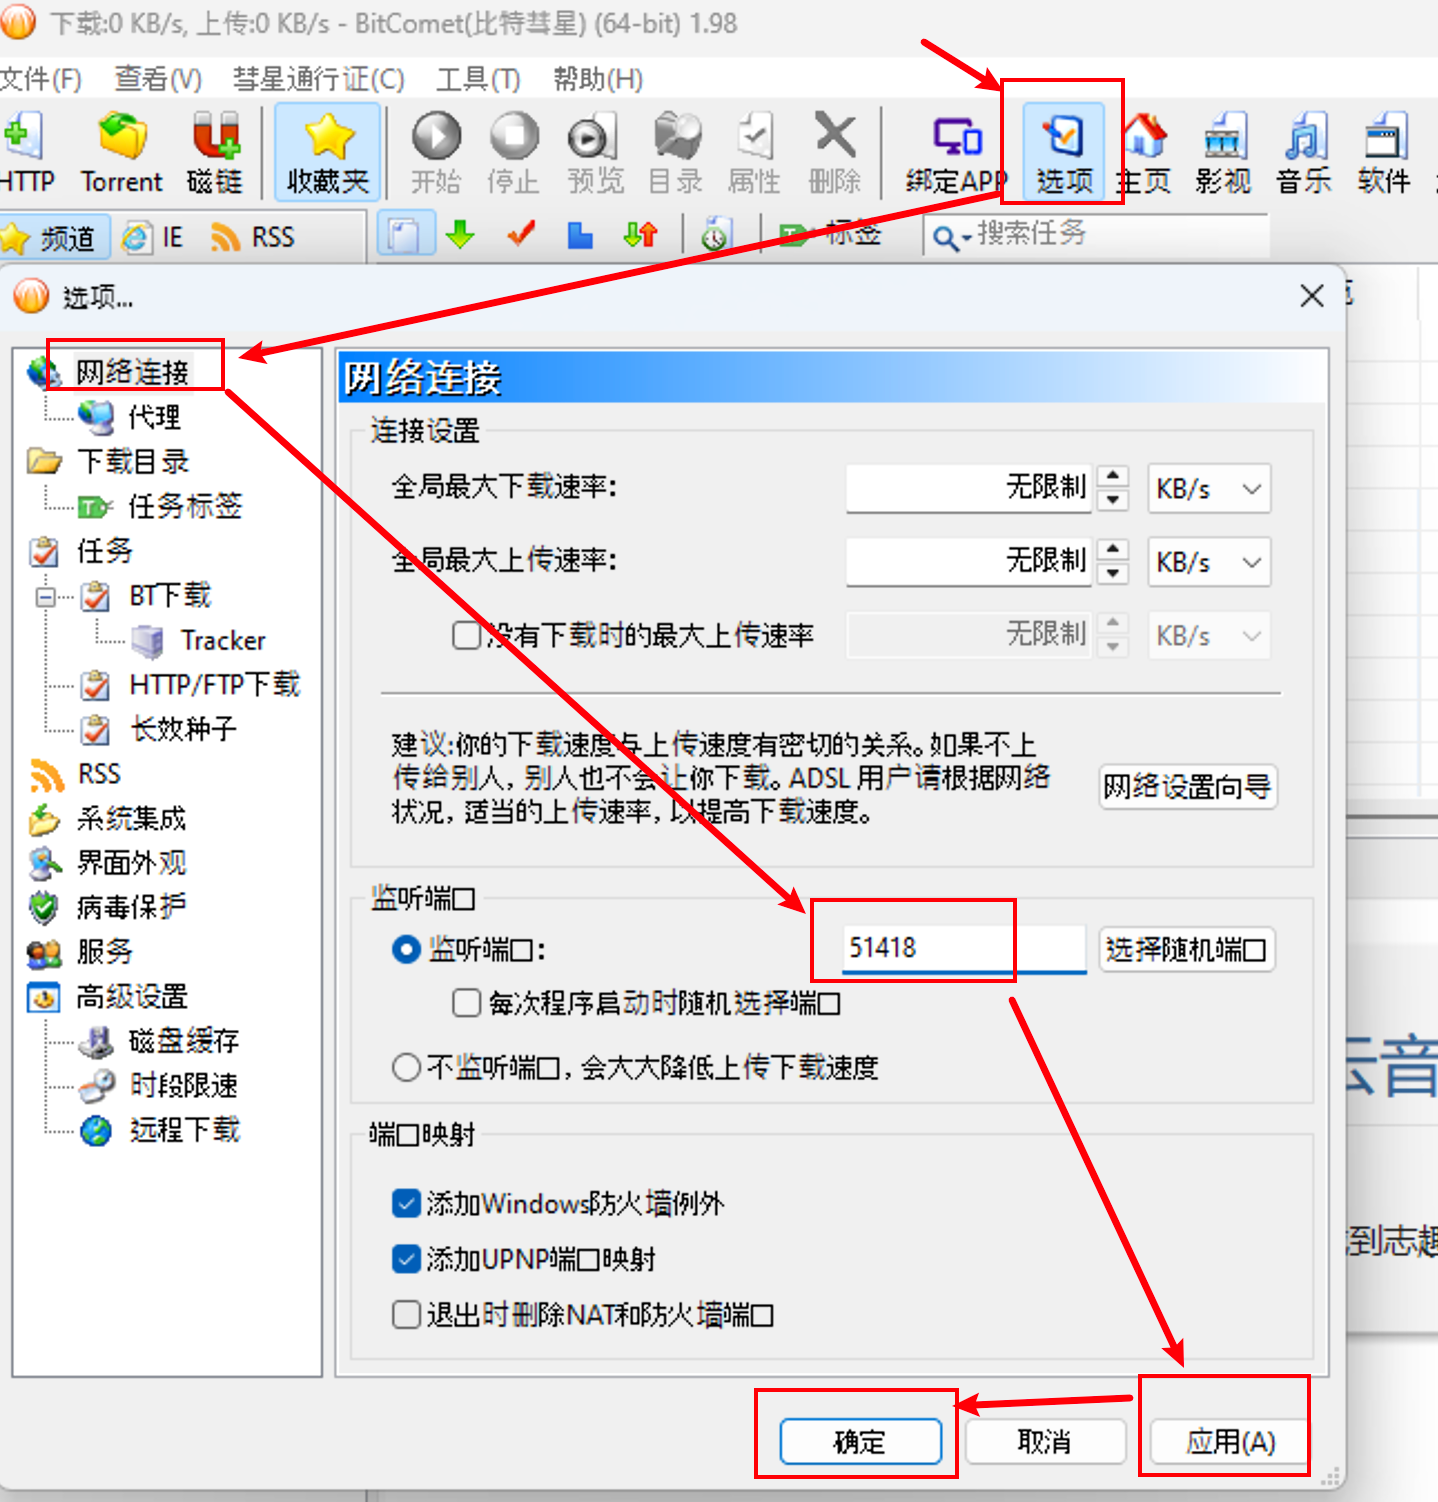
Task: Show all tasks with the pages icon
Action: pos(404,236)
